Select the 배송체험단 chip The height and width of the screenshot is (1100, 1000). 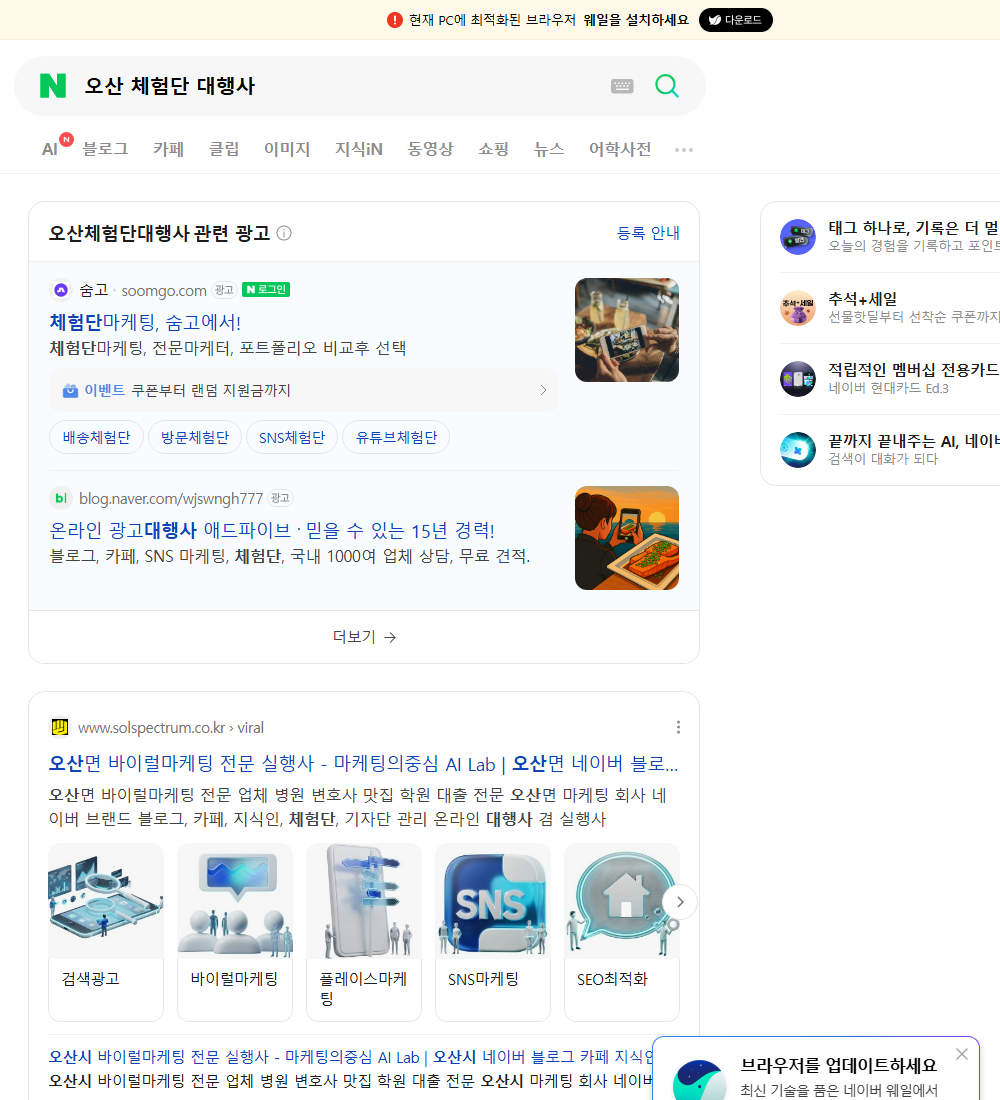pos(96,438)
